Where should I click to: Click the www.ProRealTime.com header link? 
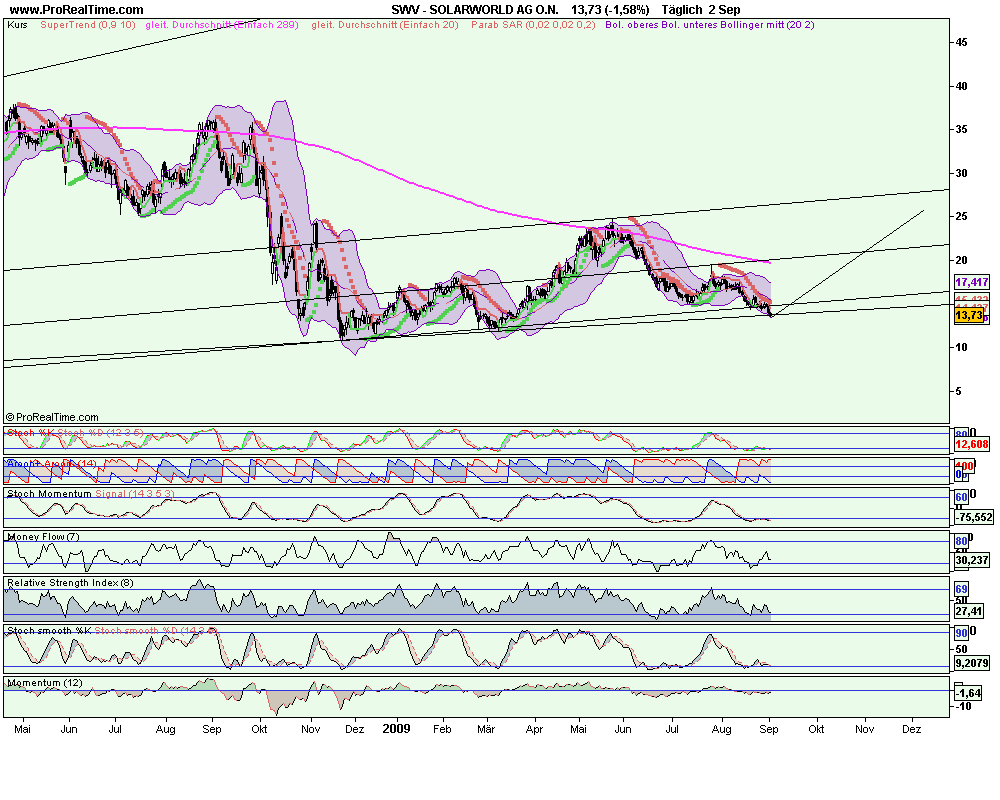[77, 10]
